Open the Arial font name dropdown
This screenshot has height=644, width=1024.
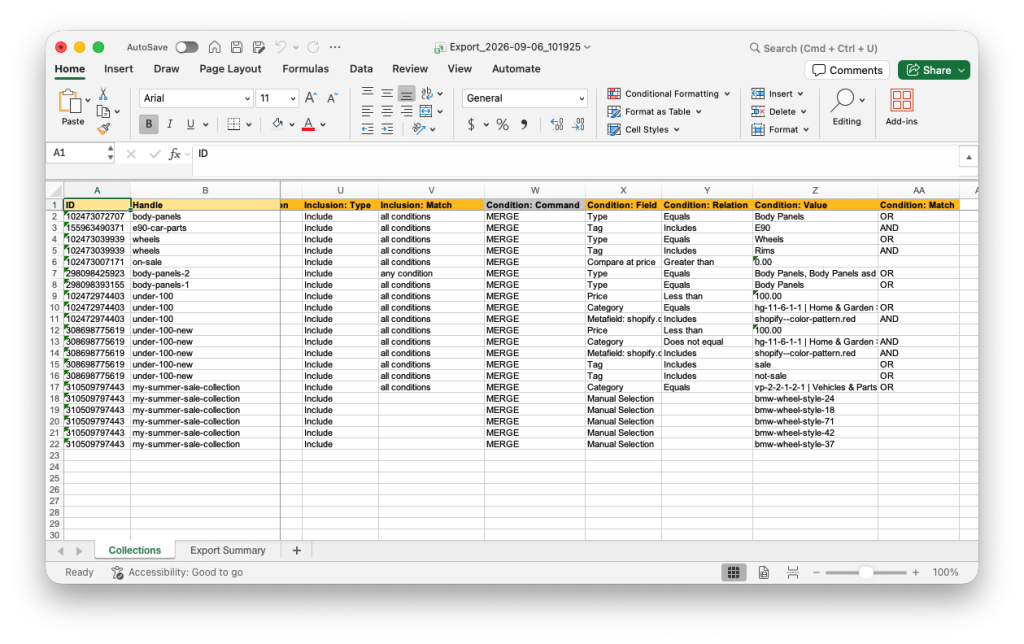tap(196, 98)
